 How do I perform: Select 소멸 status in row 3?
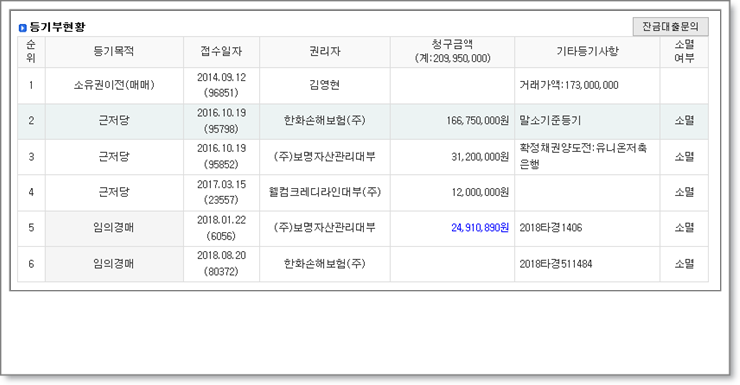(684, 157)
